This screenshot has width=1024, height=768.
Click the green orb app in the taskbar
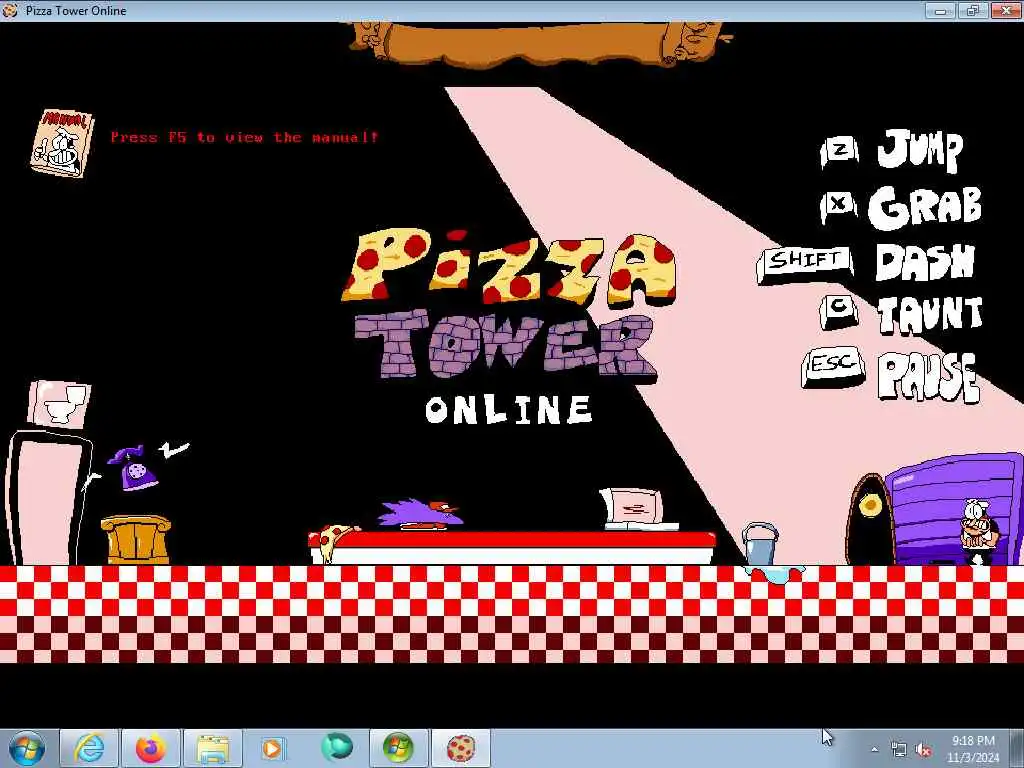point(336,748)
